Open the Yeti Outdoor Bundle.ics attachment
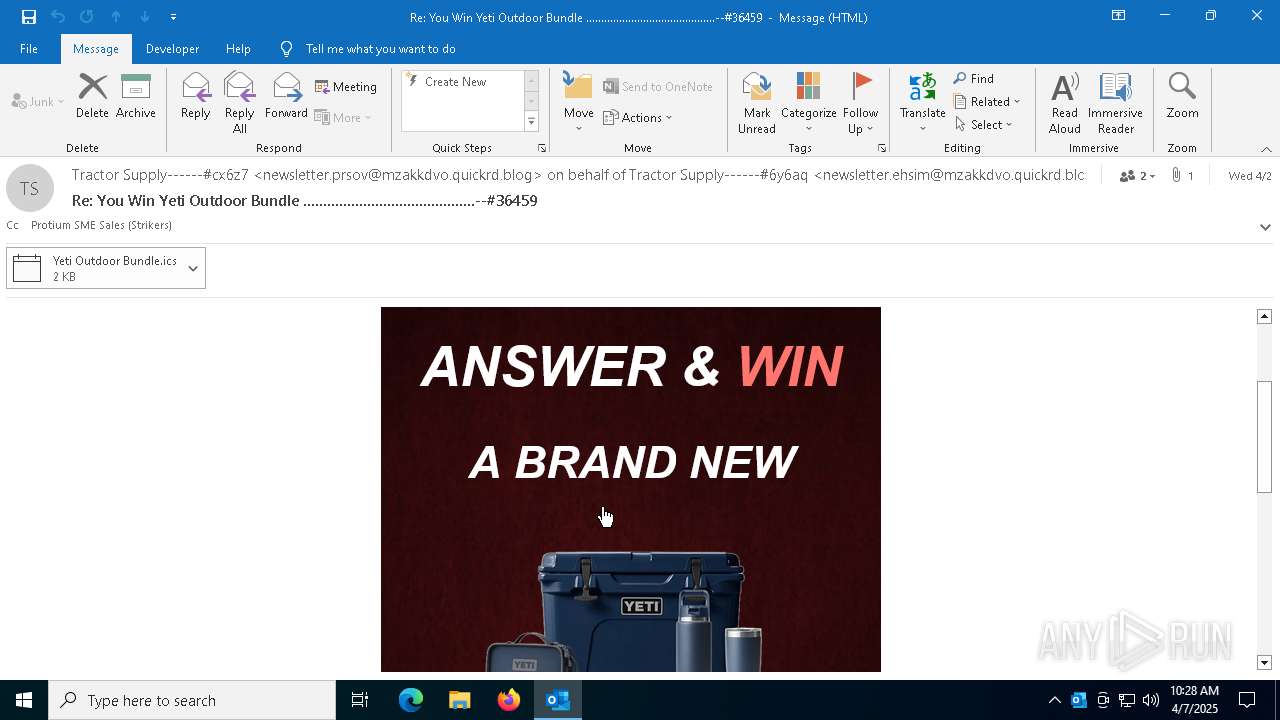The image size is (1280, 720). click(94, 268)
